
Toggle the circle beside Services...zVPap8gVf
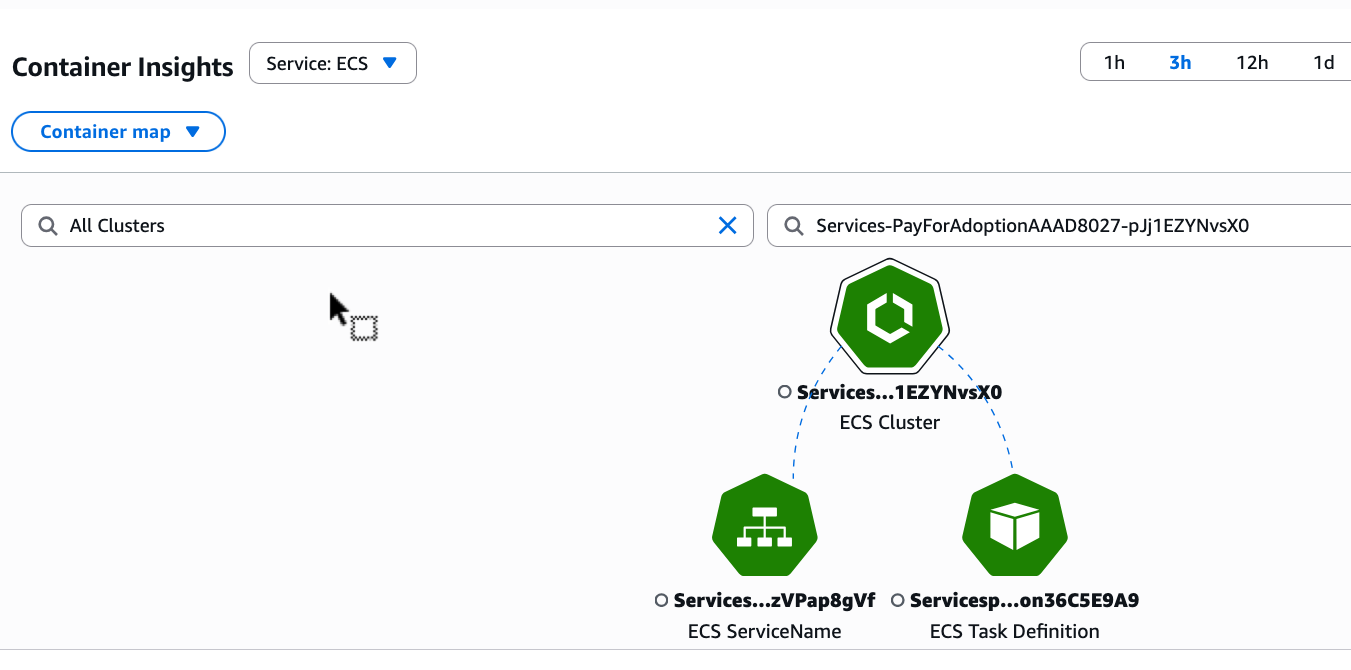tap(661, 600)
